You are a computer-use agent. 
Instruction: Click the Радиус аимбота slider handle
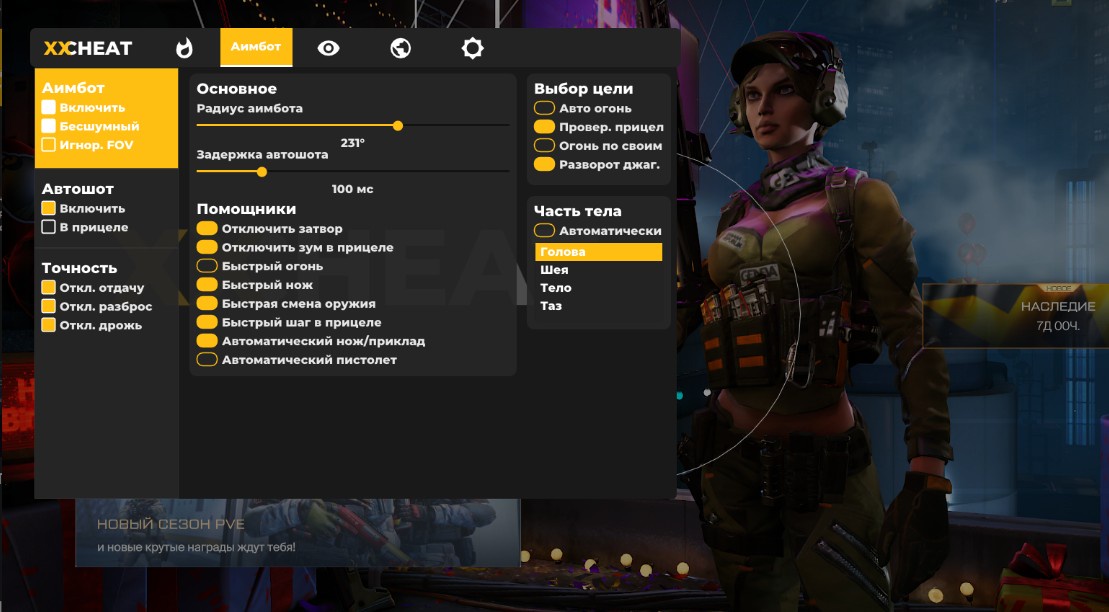point(398,126)
